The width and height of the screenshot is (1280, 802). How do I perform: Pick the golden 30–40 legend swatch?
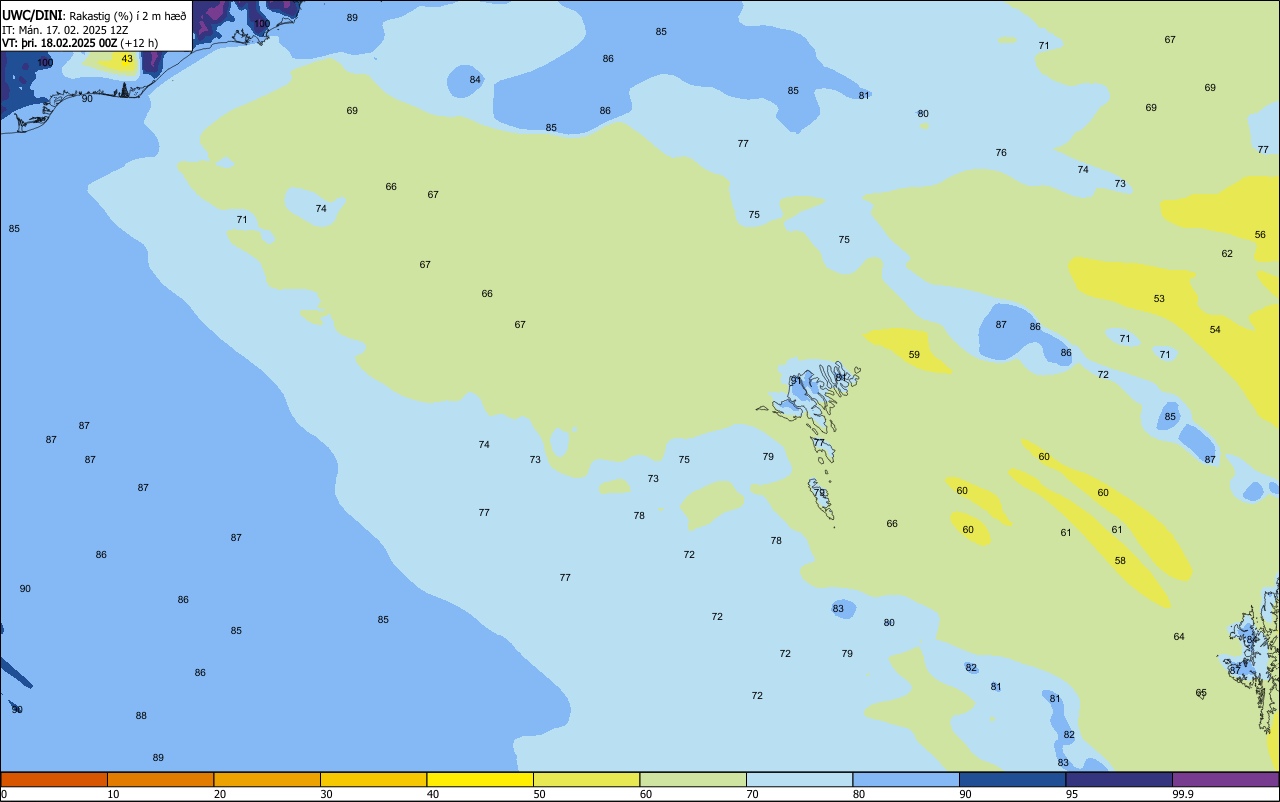(x=373, y=779)
